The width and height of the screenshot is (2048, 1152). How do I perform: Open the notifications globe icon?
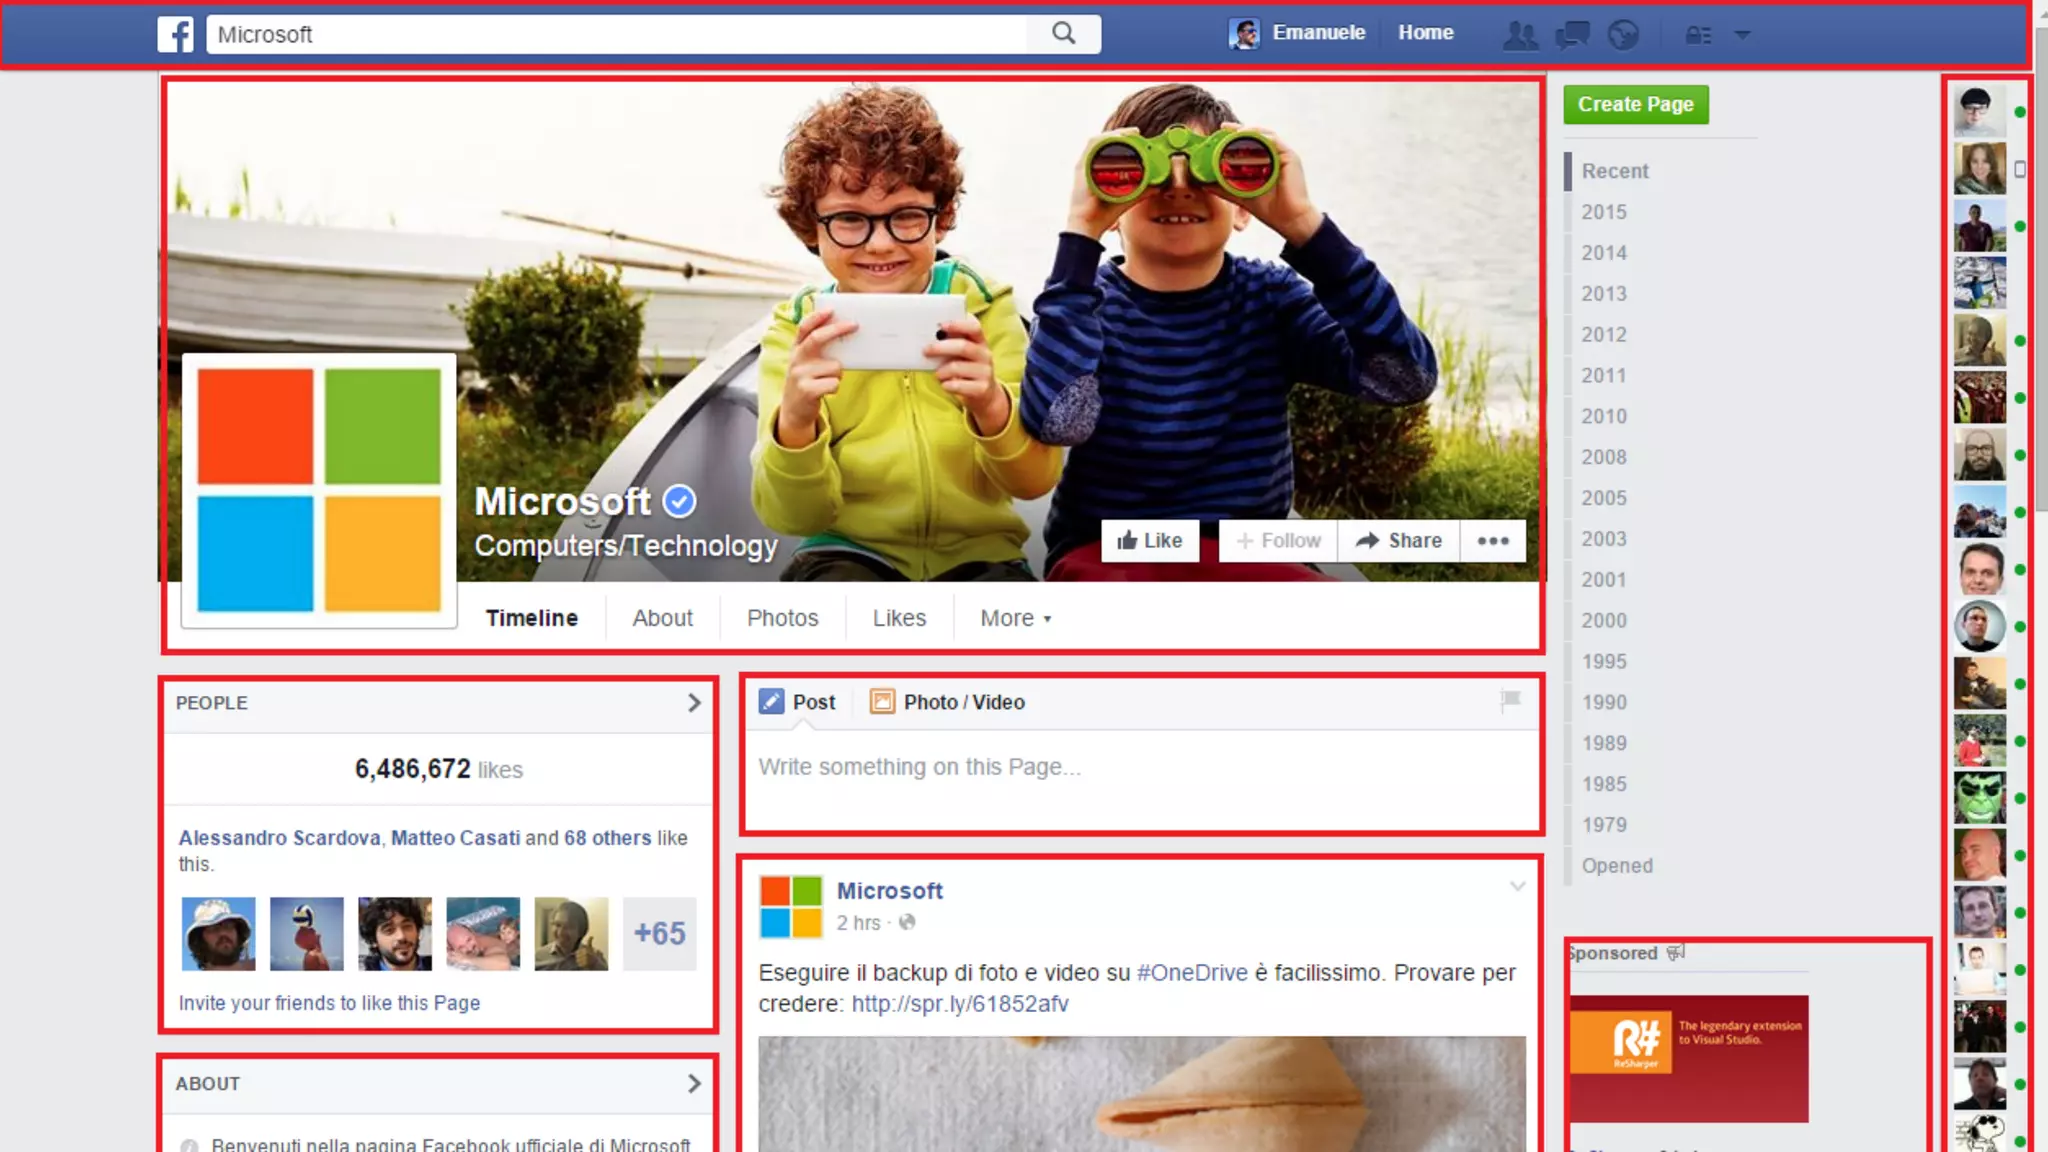[x=1623, y=35]
